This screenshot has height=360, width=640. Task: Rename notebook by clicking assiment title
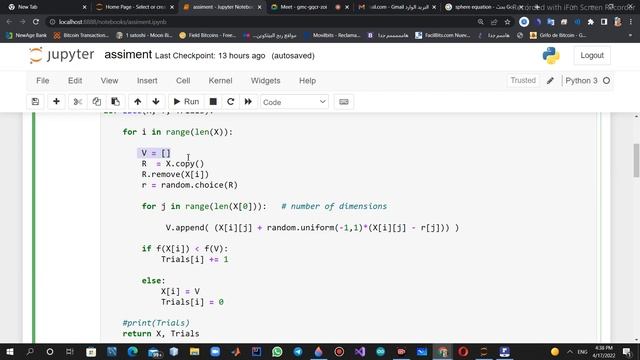click(x=128, y=54)
